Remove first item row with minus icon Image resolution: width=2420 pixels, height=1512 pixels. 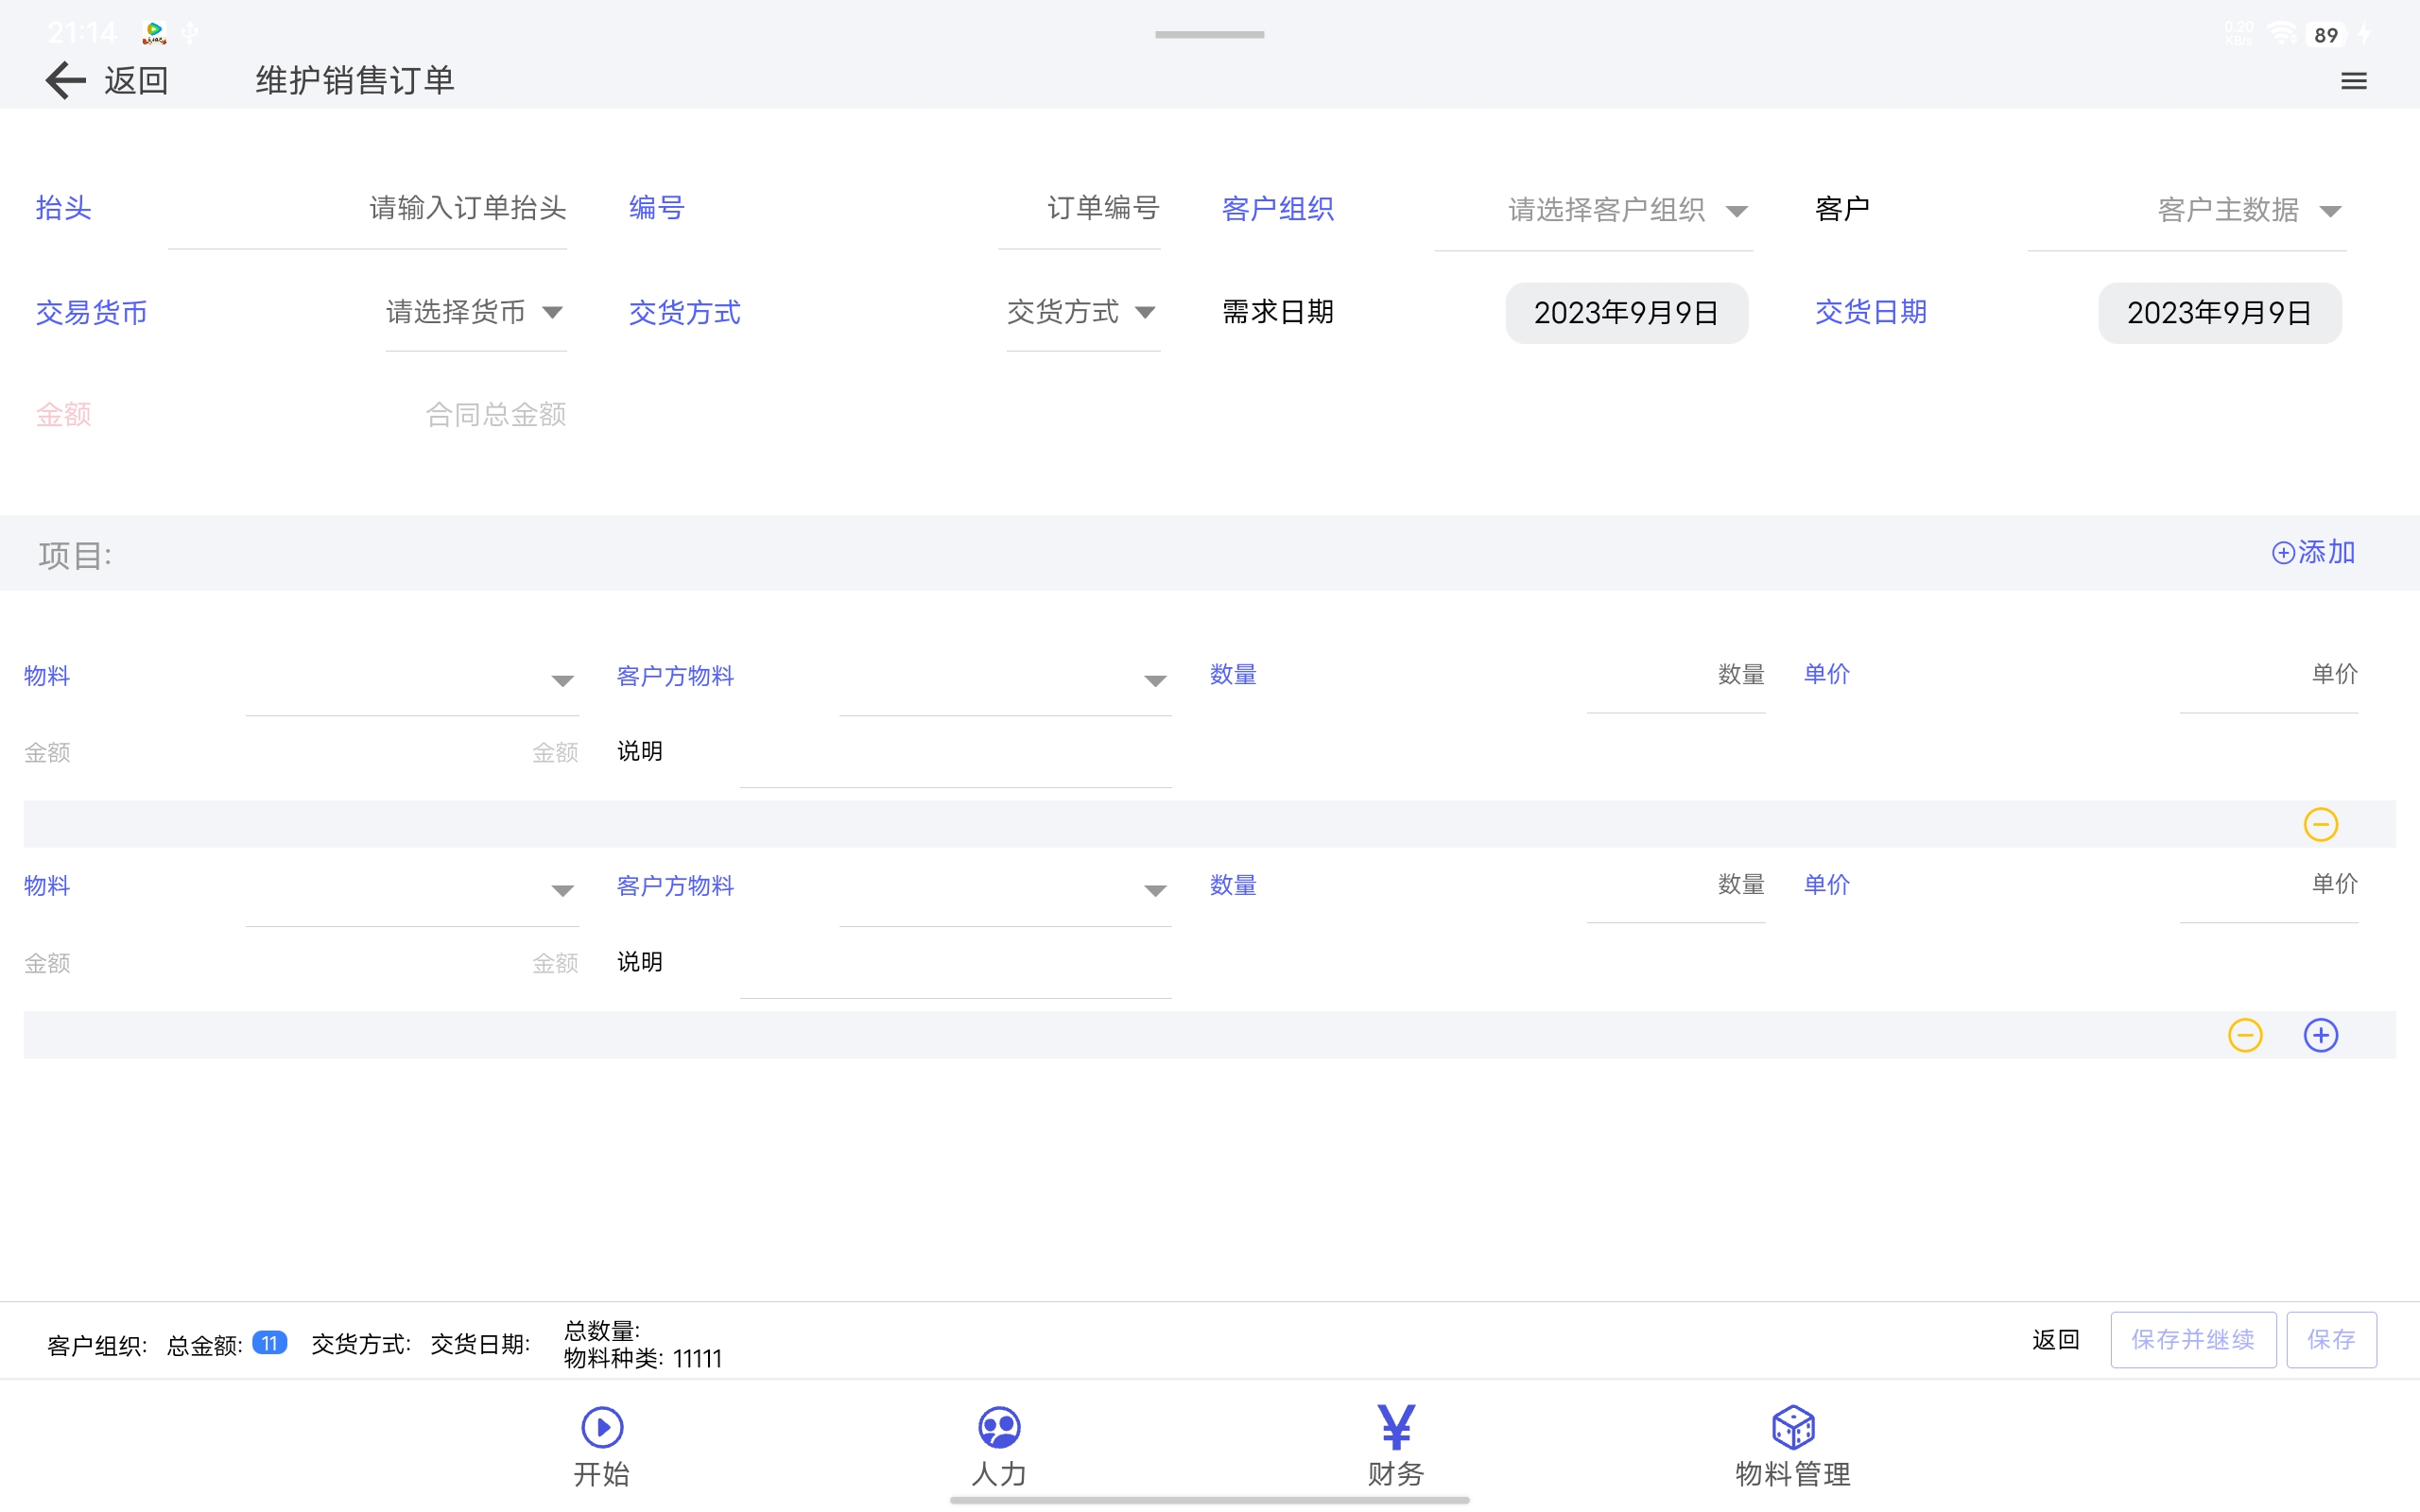click(x=2320, y=825)
